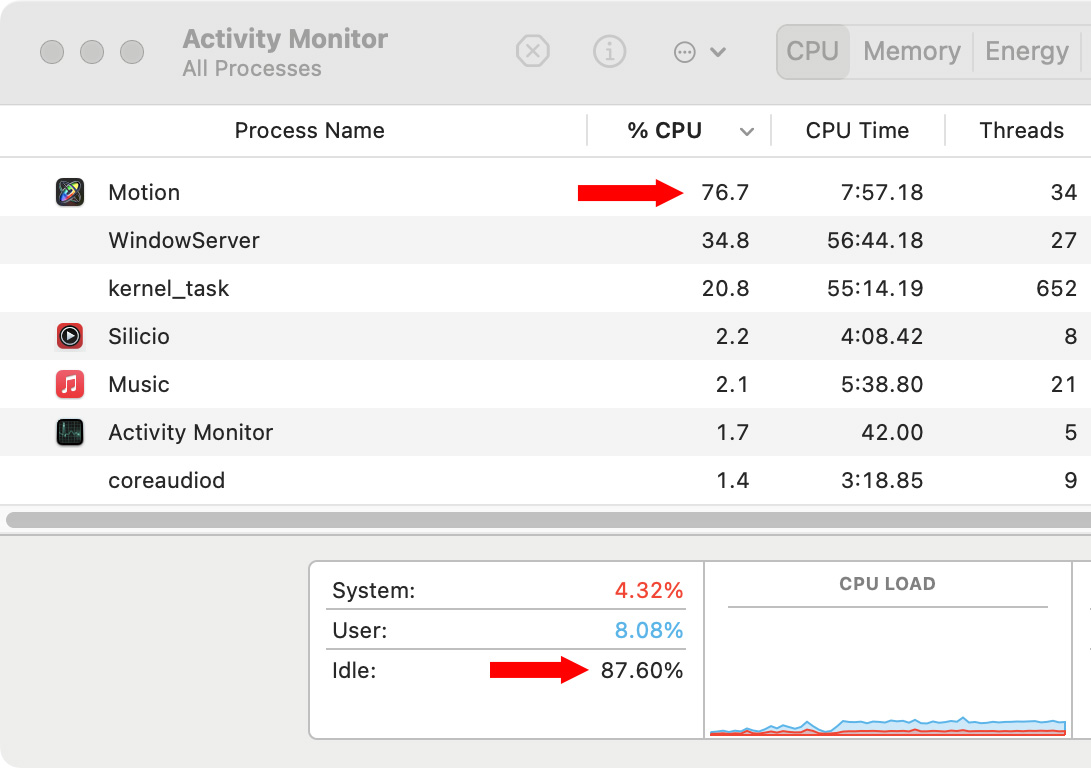Click the Music app icon
This screenshot has height=768, width=1091.
point(70,384)
